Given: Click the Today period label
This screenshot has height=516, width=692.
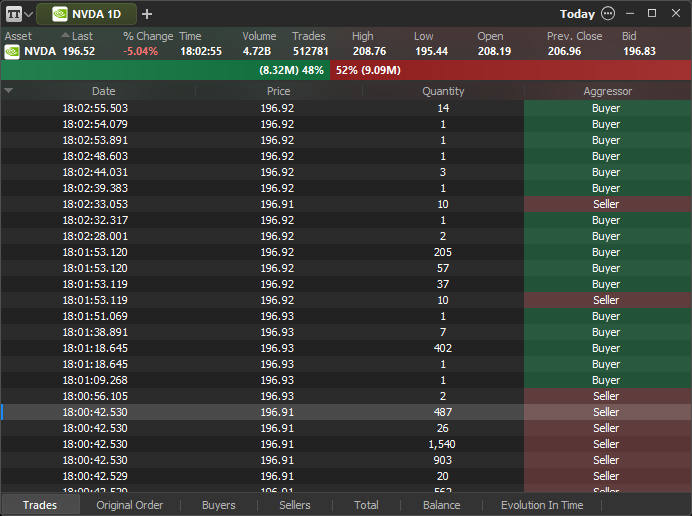Looking at the screenshot, I should (x=577, y=14).
